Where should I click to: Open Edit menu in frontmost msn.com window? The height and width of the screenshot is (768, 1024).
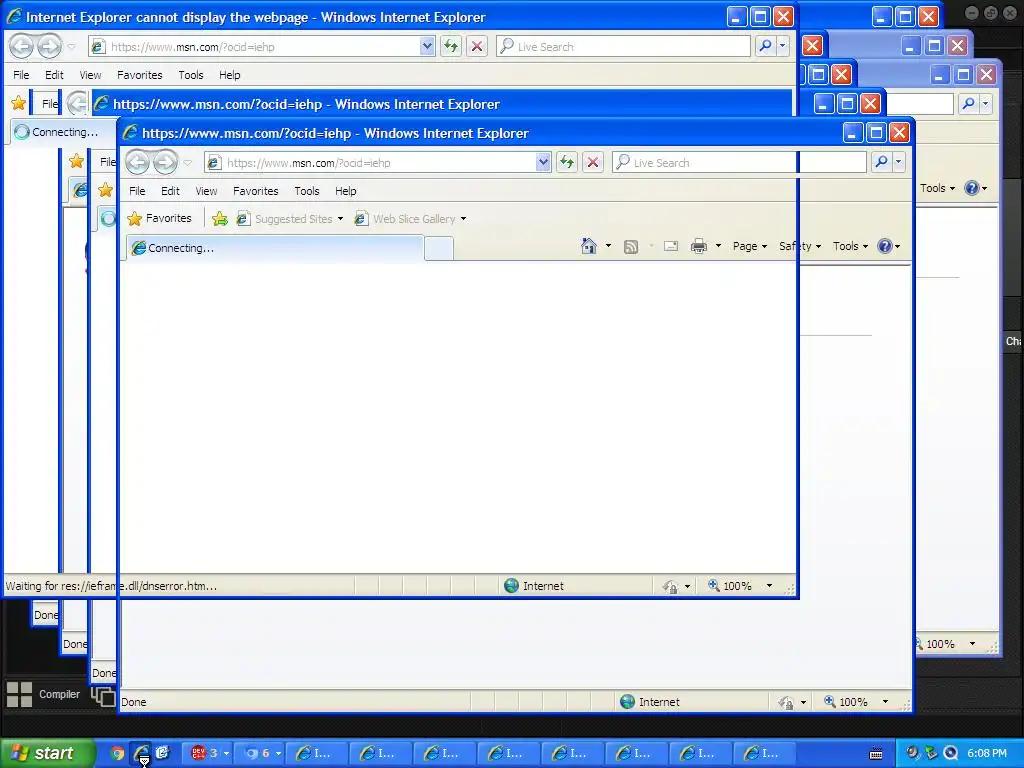coord(170,191)
